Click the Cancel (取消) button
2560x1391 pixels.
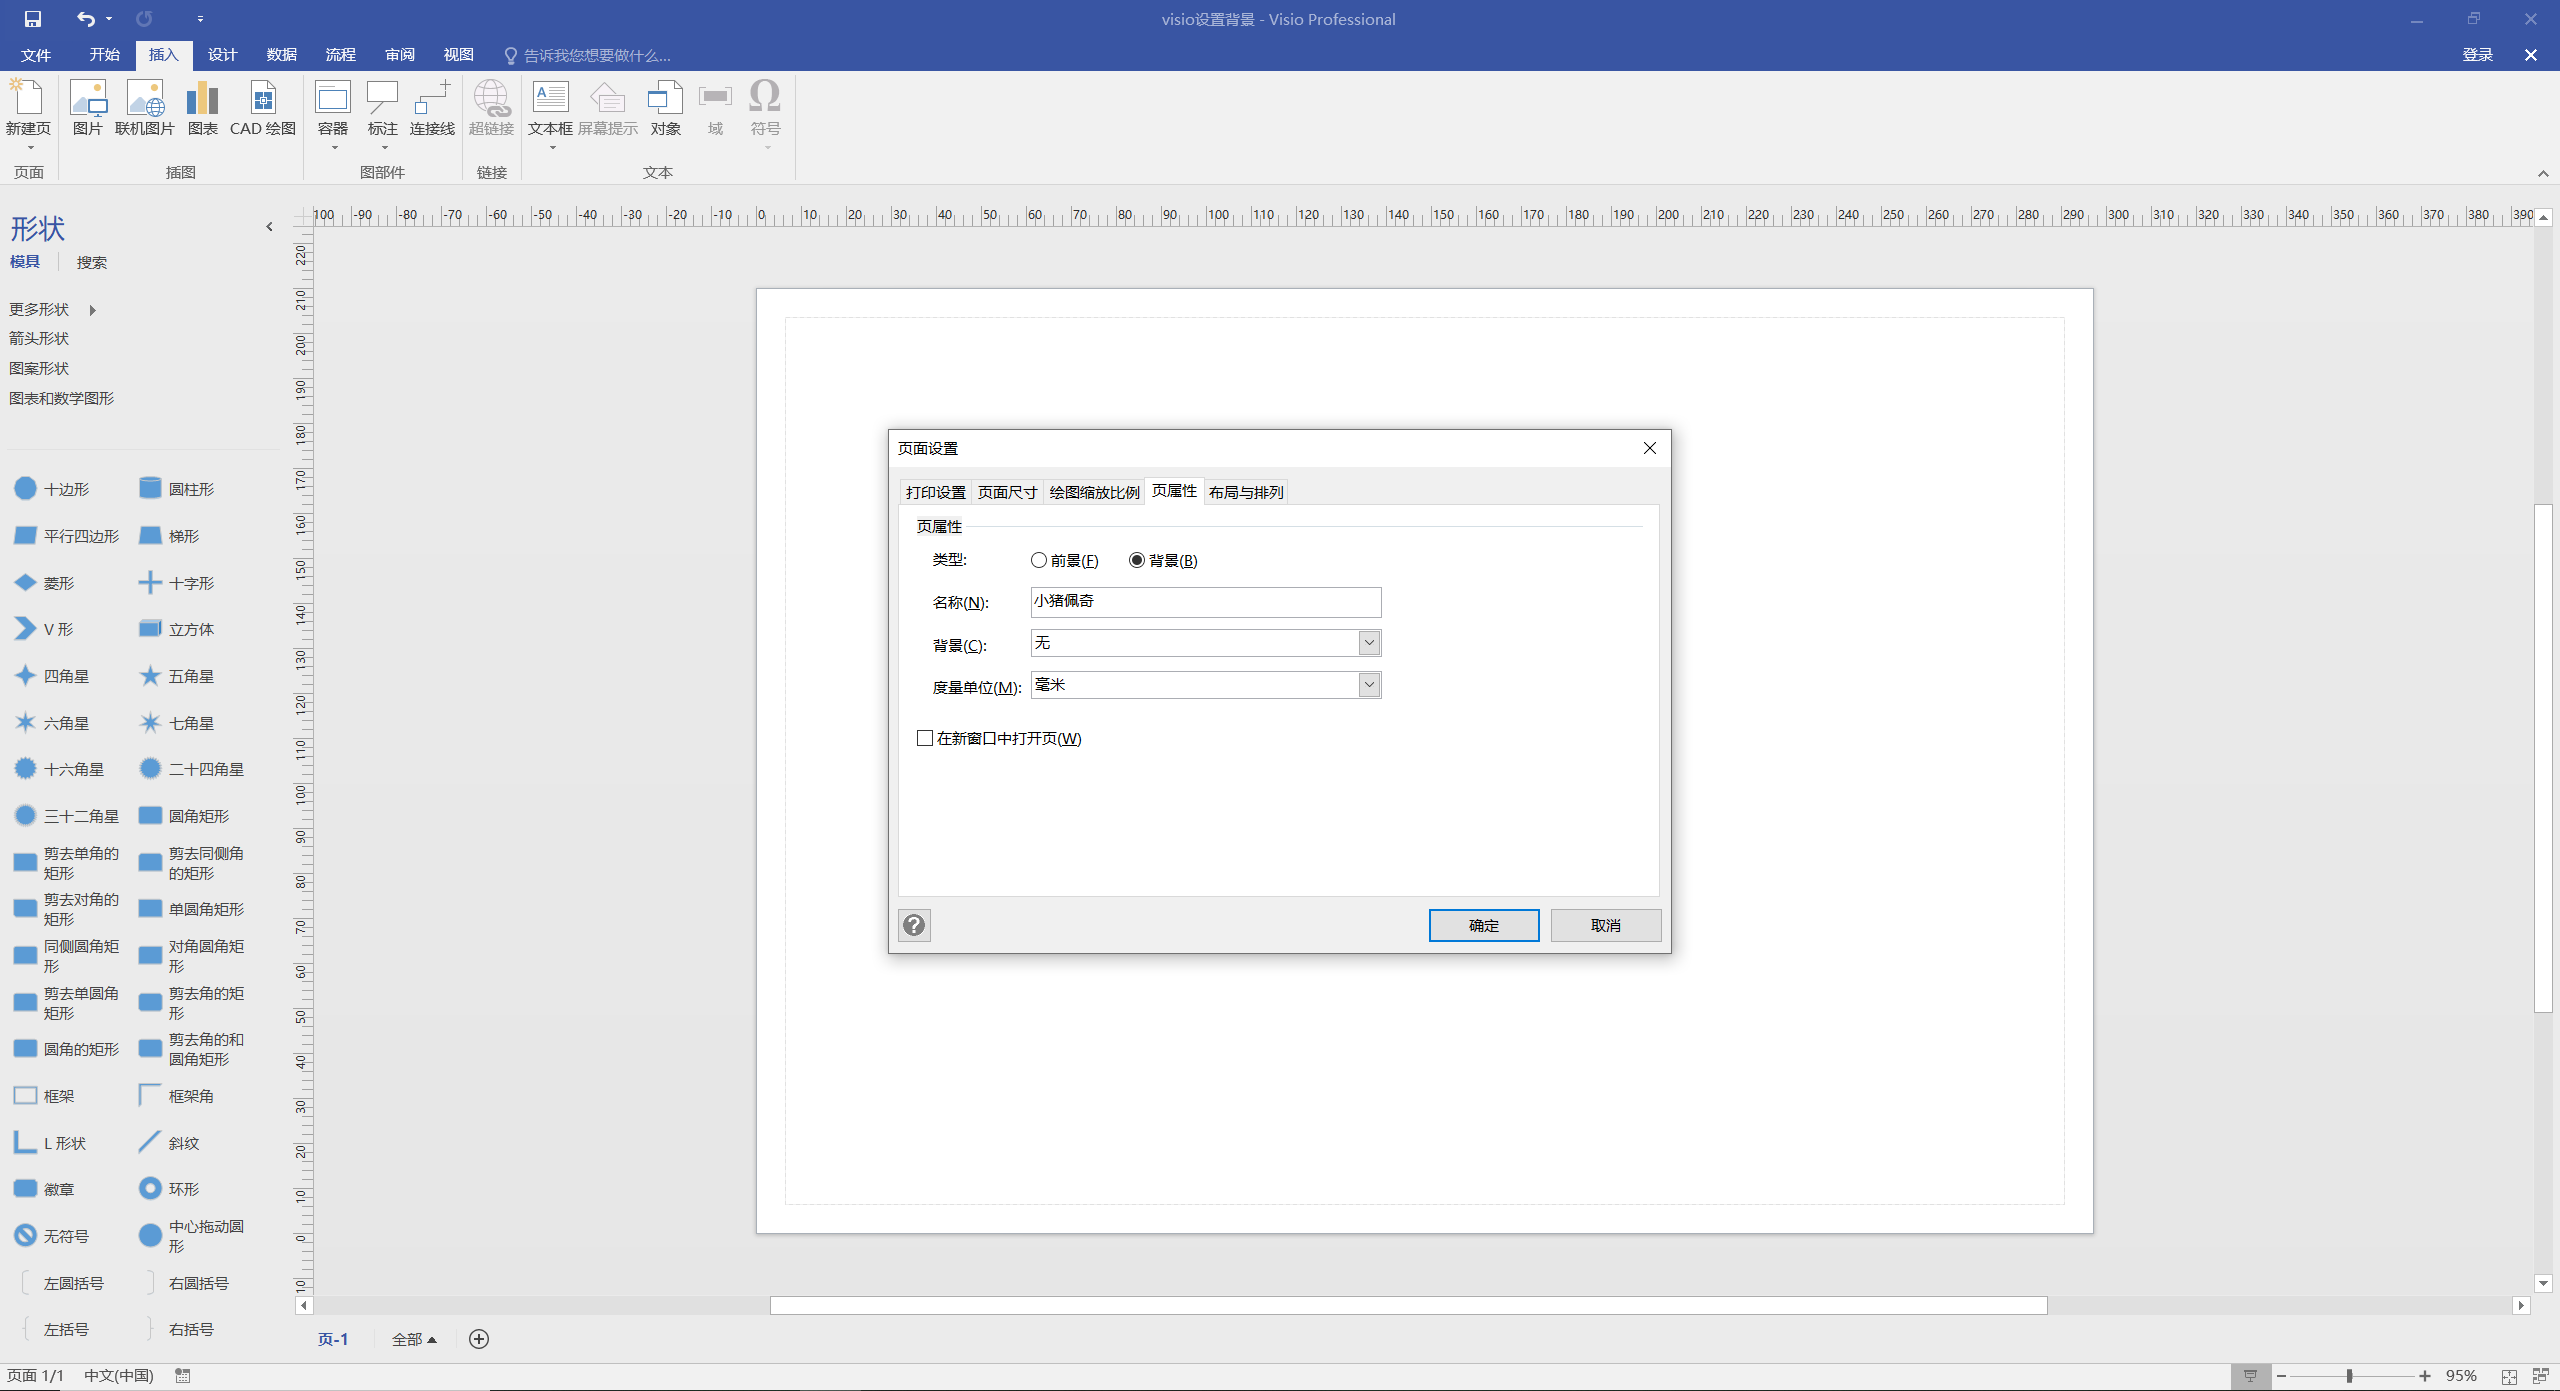[1606, 925]
